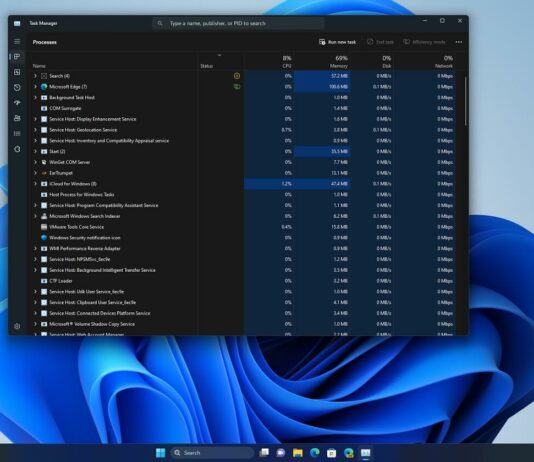Open File Explorer from the taskbar
Image resolution: width=534 pixels, height=462 pixels.
[298, 452]
